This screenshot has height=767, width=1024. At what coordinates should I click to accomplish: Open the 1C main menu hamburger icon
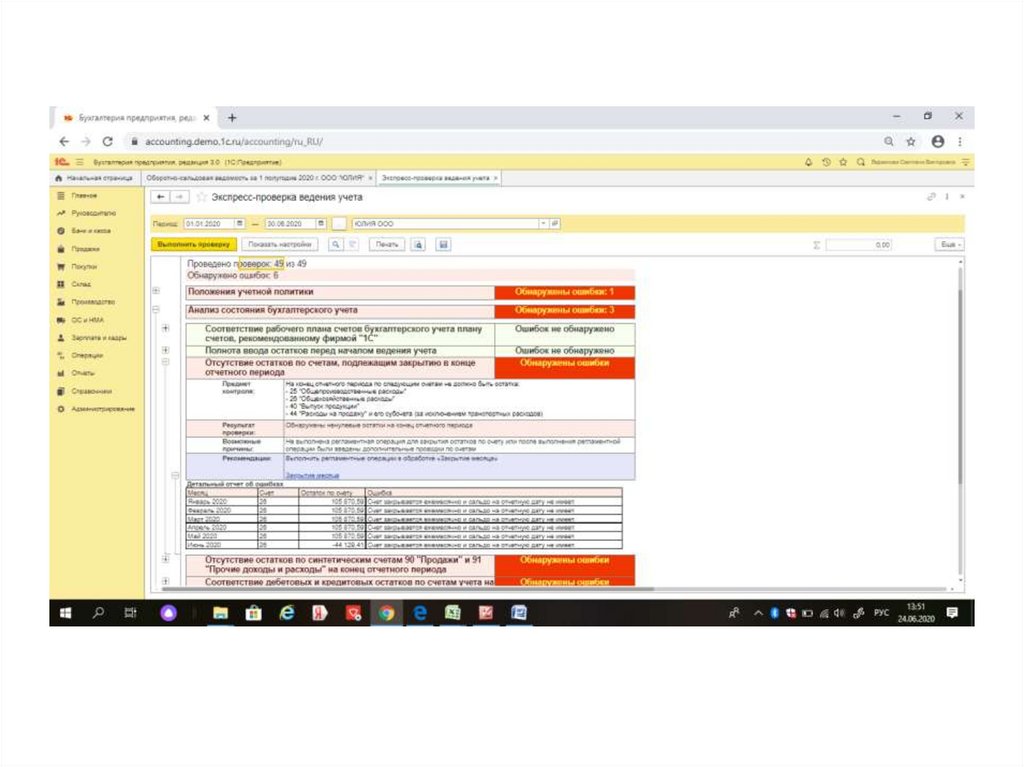[80, 161]
